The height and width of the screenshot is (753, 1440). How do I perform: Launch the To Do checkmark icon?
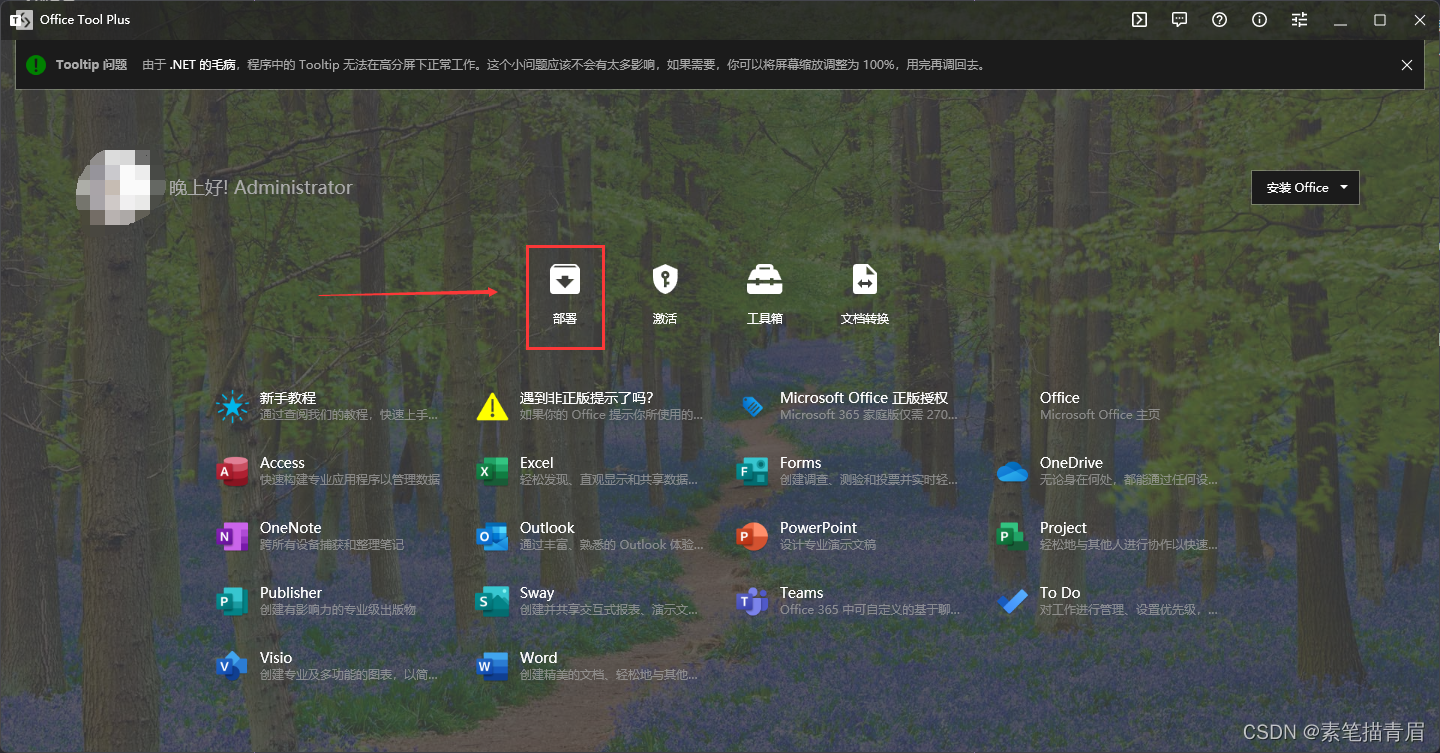1012,601
